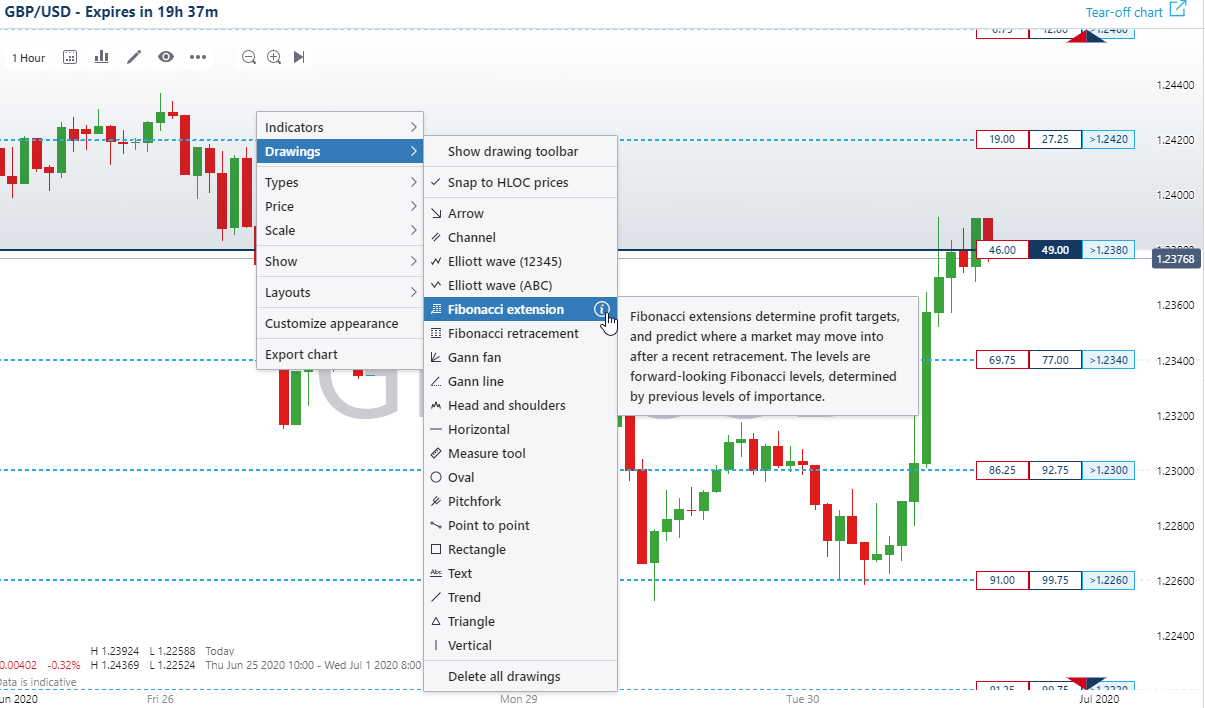Click sell price 86.25 for >1.2300
This screenshot has height=708, width=1205.
(x=1002, y=470)
